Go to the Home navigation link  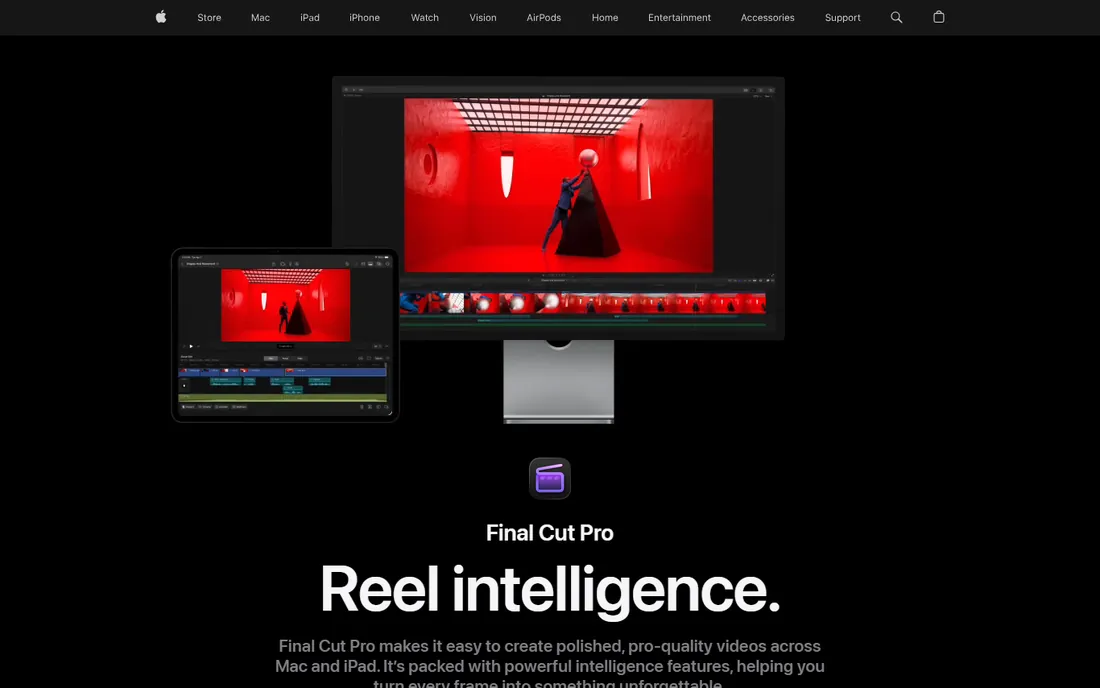605,18
